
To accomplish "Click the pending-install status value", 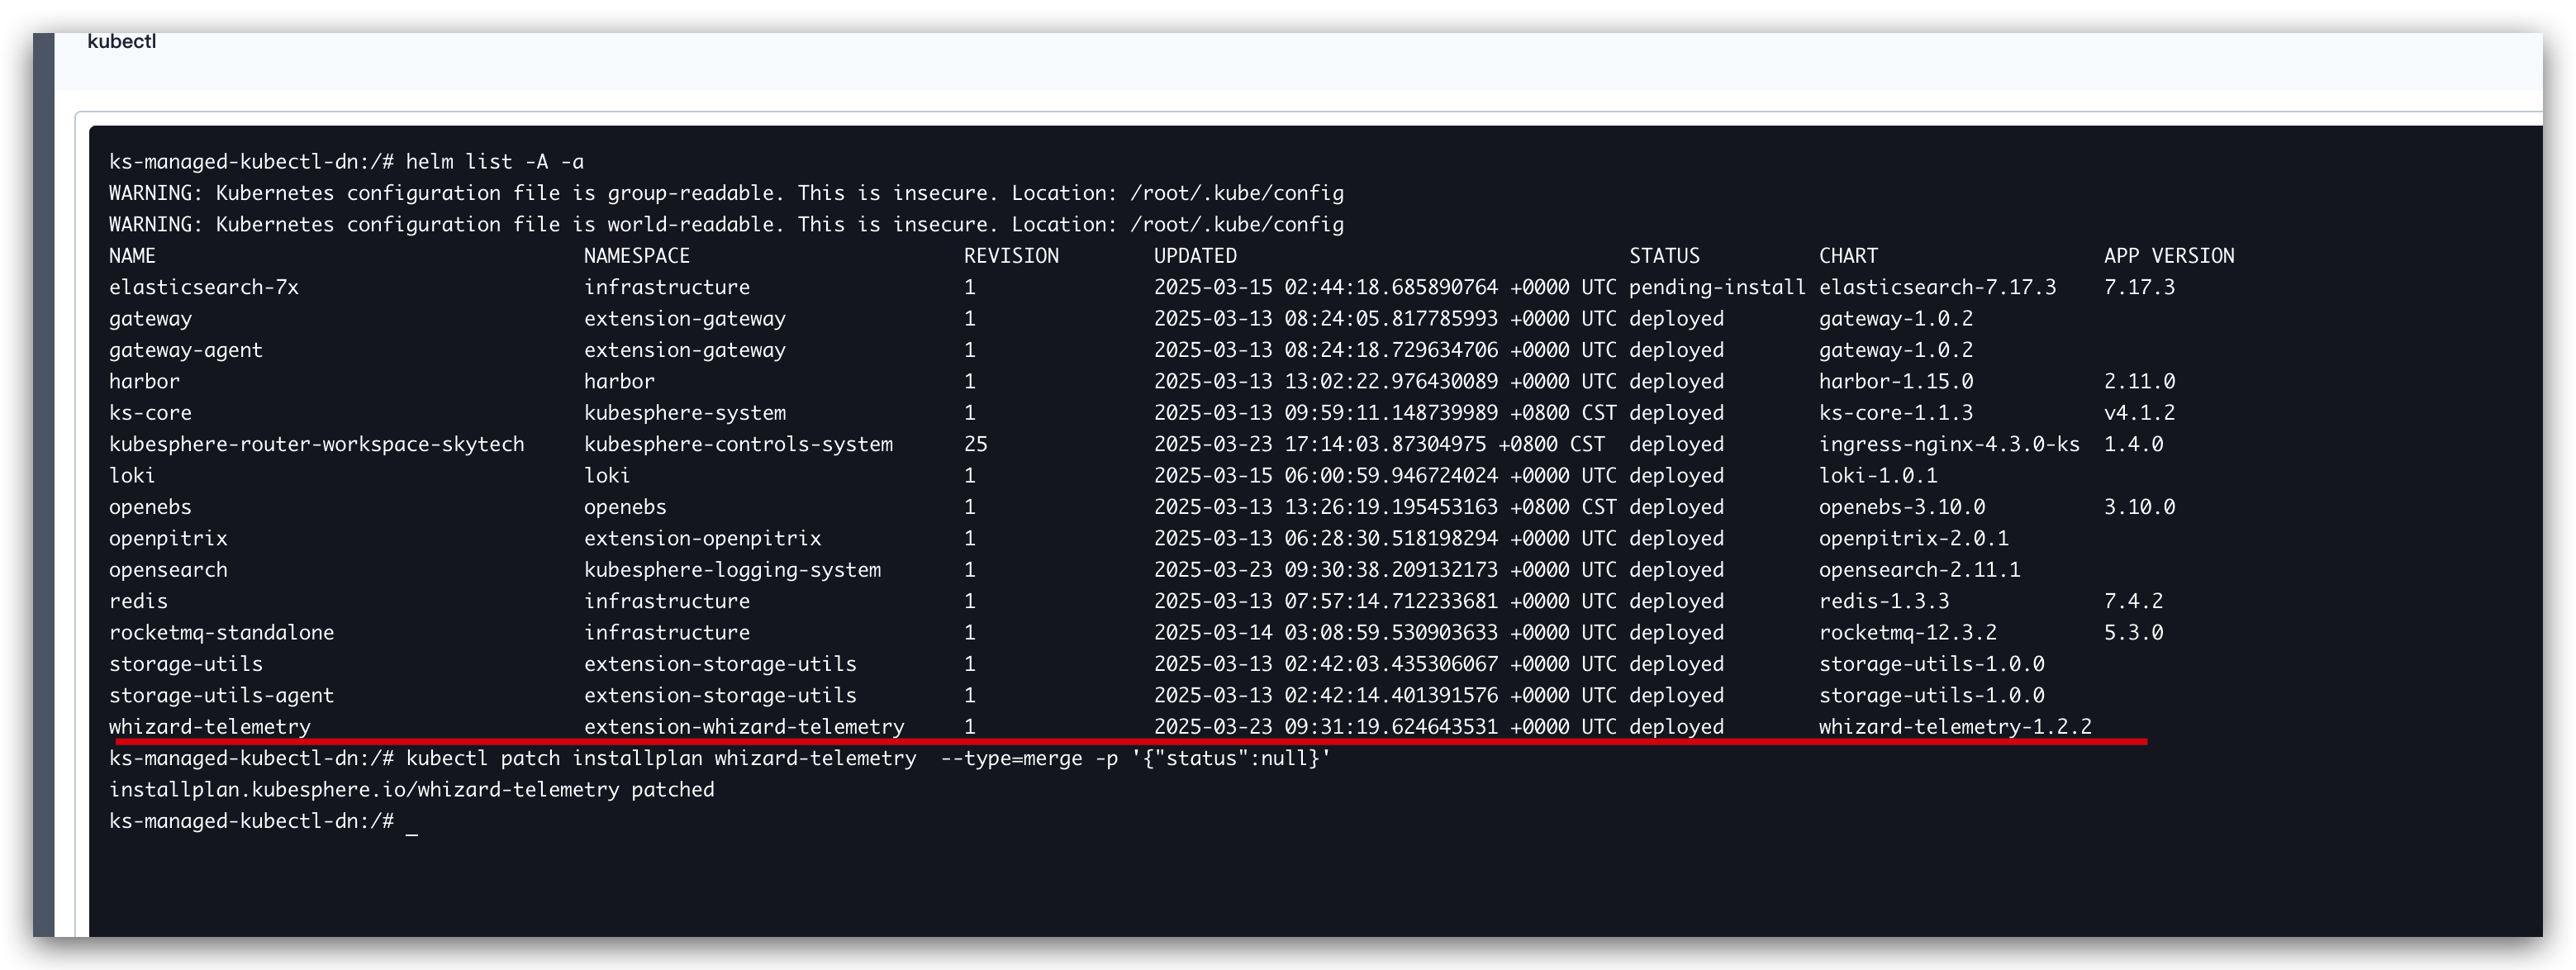I will 1717,288.
